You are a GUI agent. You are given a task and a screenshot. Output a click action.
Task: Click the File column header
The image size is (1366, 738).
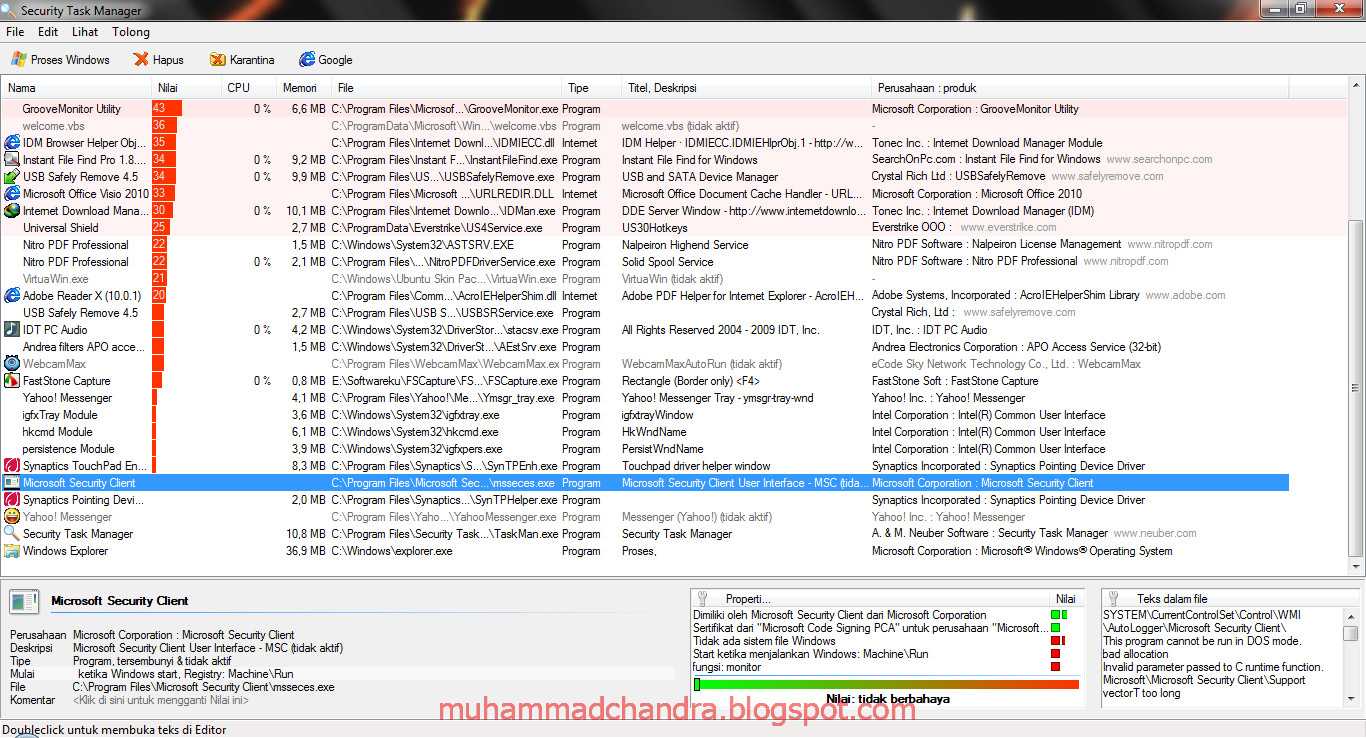(446, 88)
